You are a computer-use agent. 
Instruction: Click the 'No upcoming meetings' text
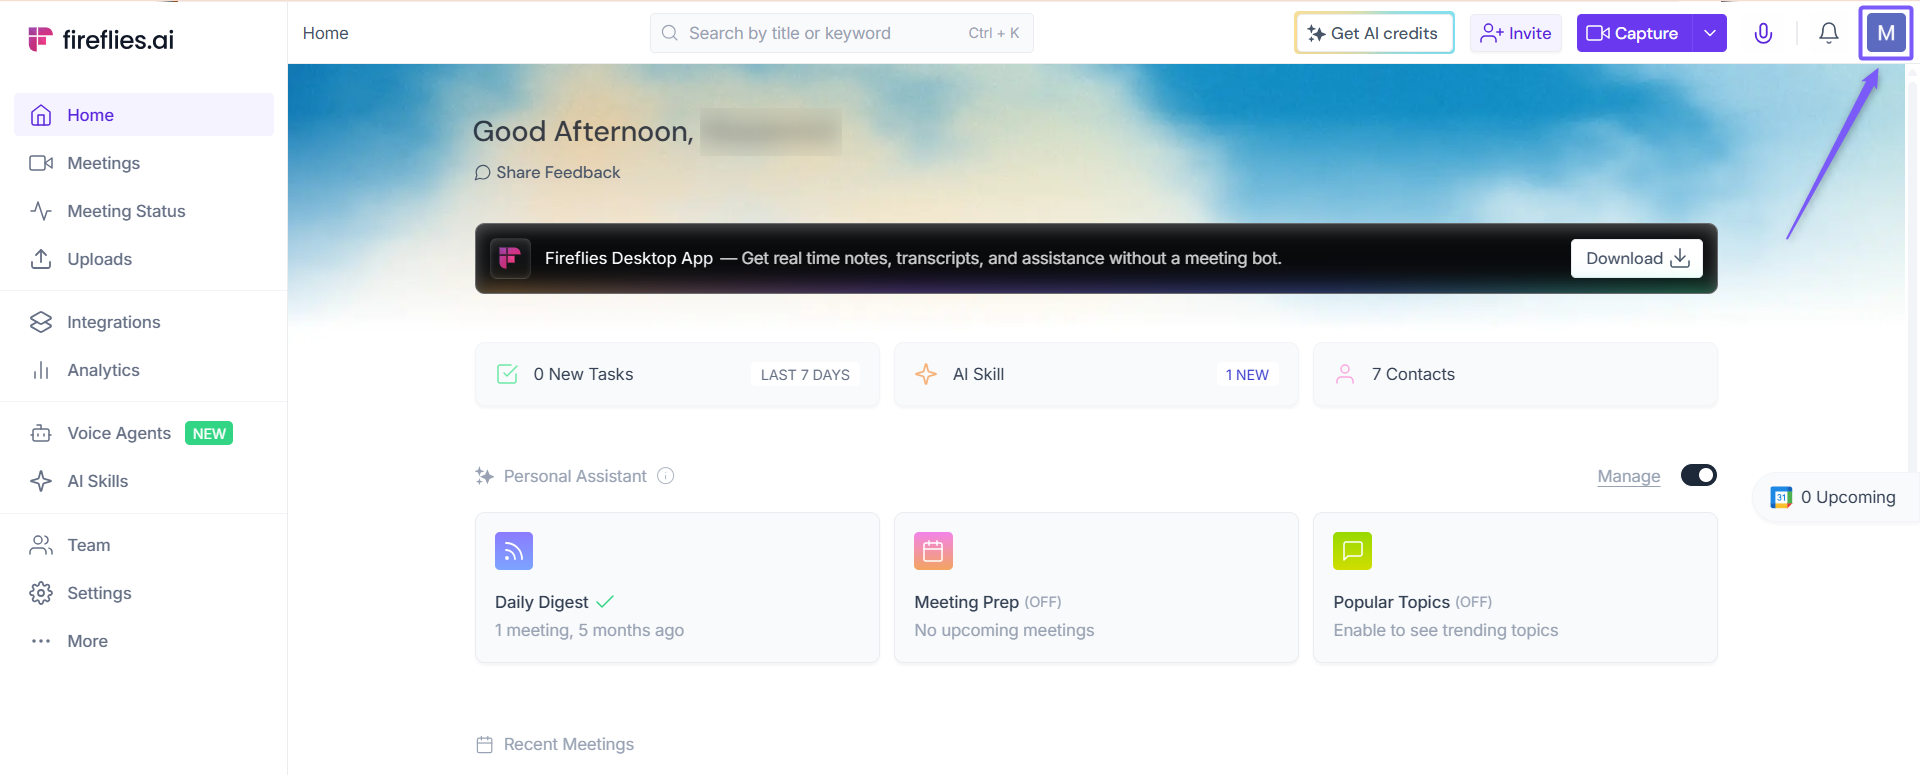(x=1004, y=630)
